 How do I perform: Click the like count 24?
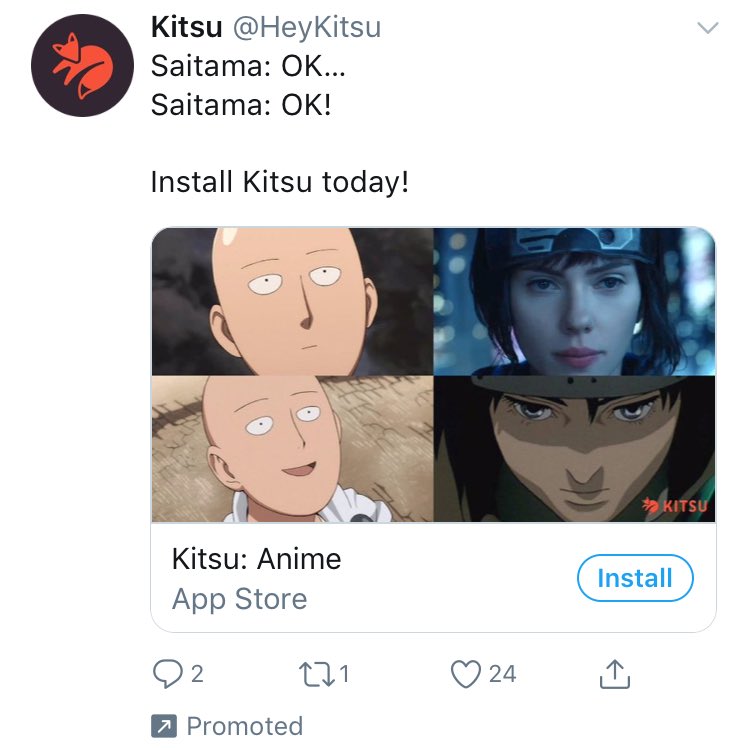click(x=502, y=674)
